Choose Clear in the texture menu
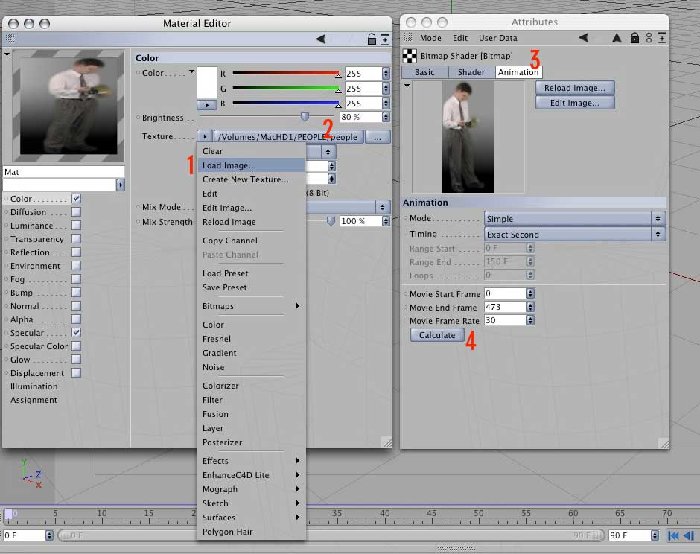 click(251, 151)
